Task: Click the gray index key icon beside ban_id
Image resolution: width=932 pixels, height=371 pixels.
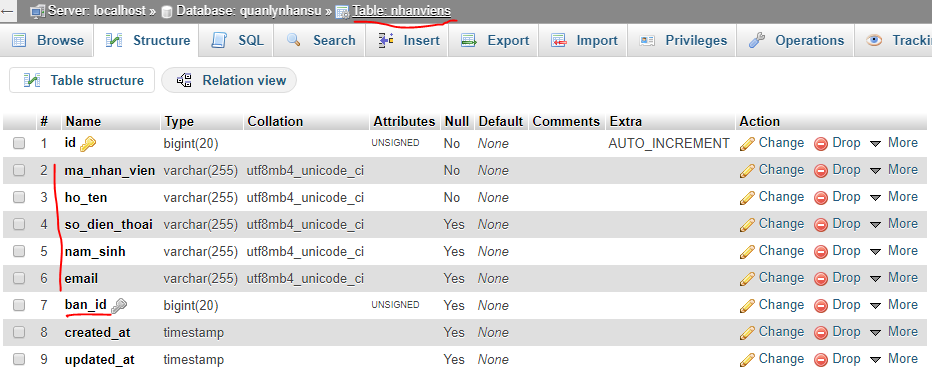Action: 119,306
